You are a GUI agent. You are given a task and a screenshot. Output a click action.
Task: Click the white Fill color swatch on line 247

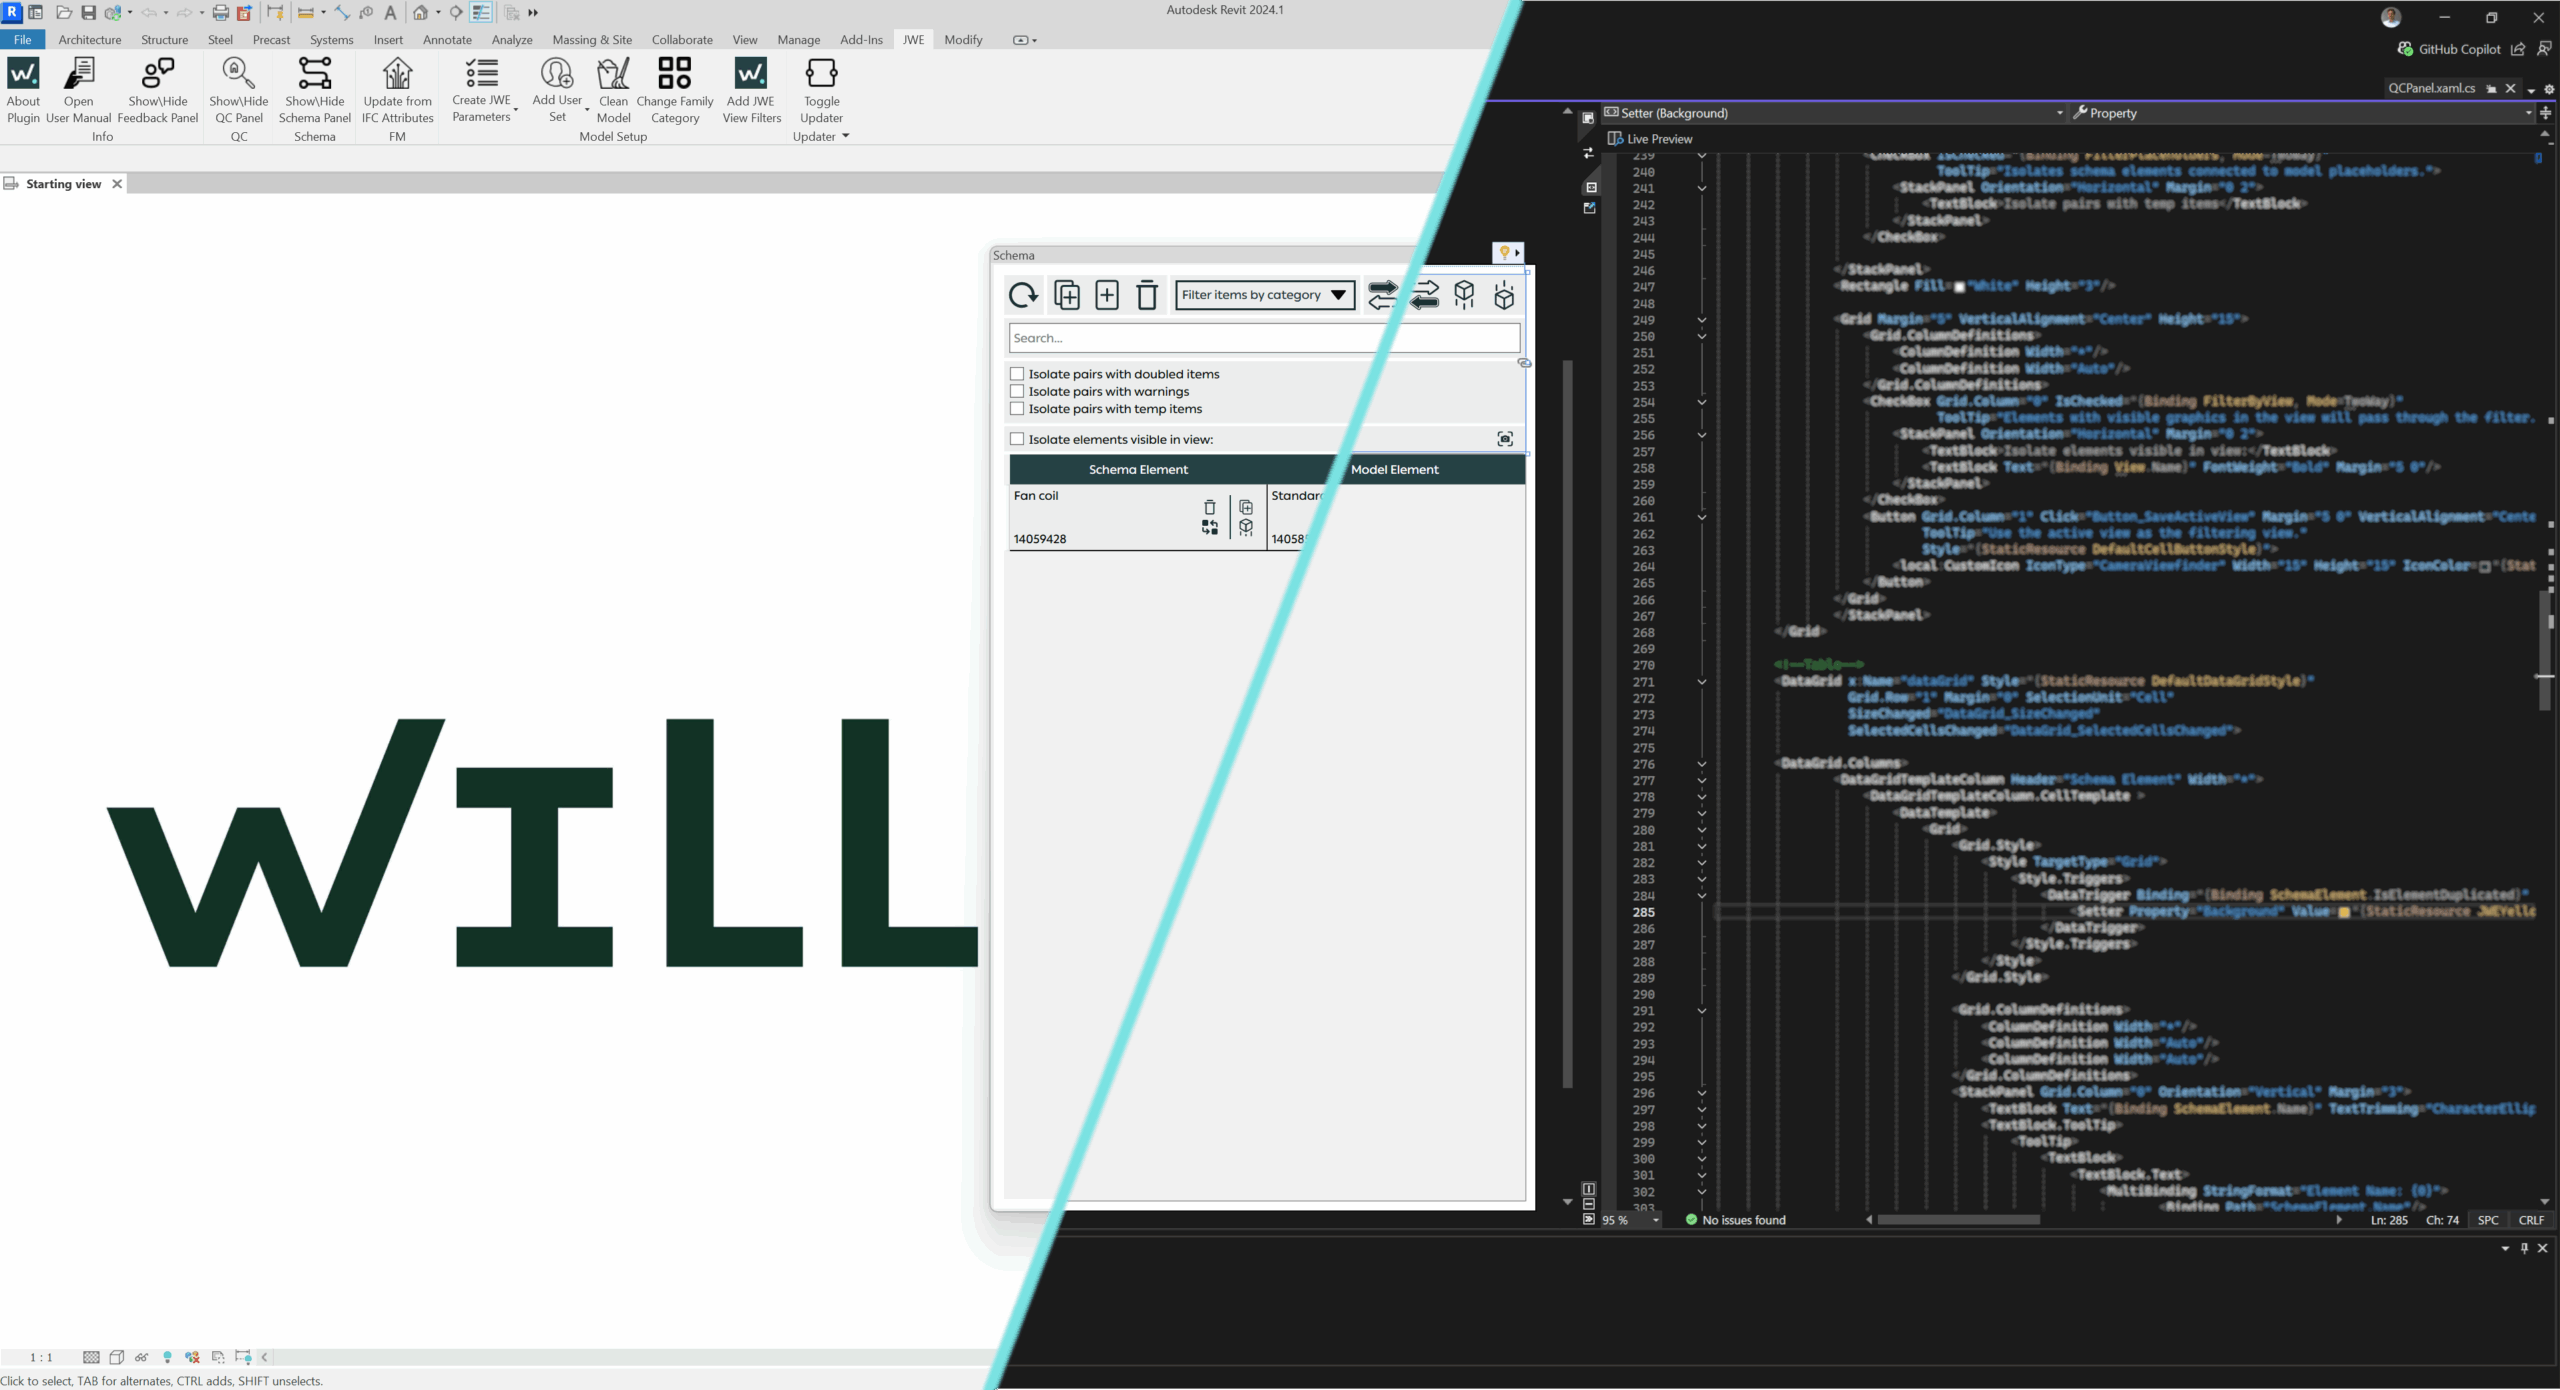point(1962,285)
